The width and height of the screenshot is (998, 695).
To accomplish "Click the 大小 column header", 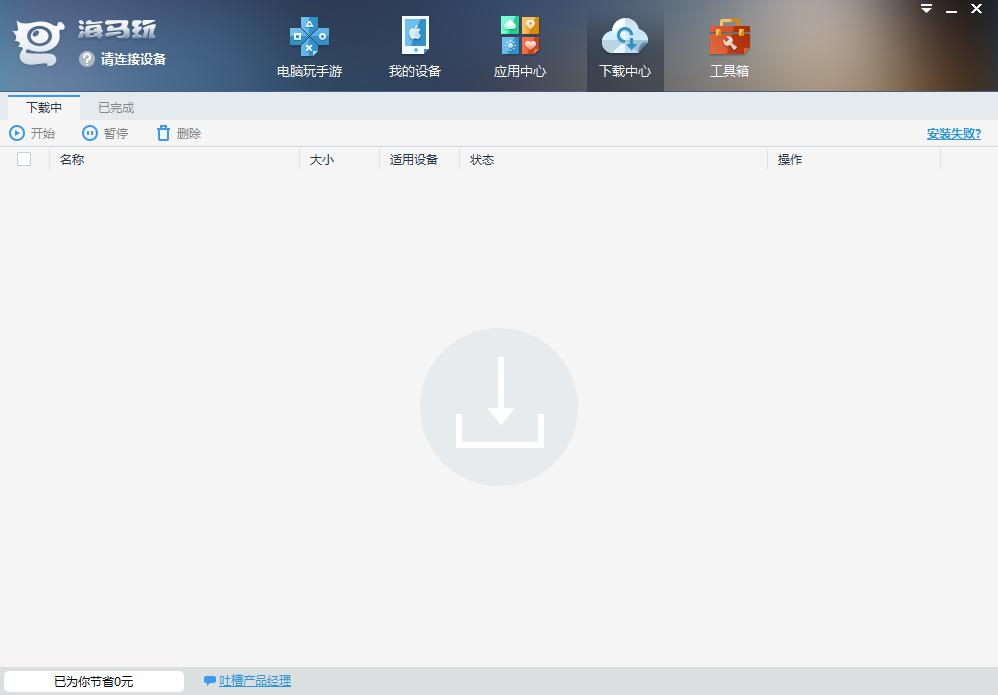I will (x=321, y=160).
